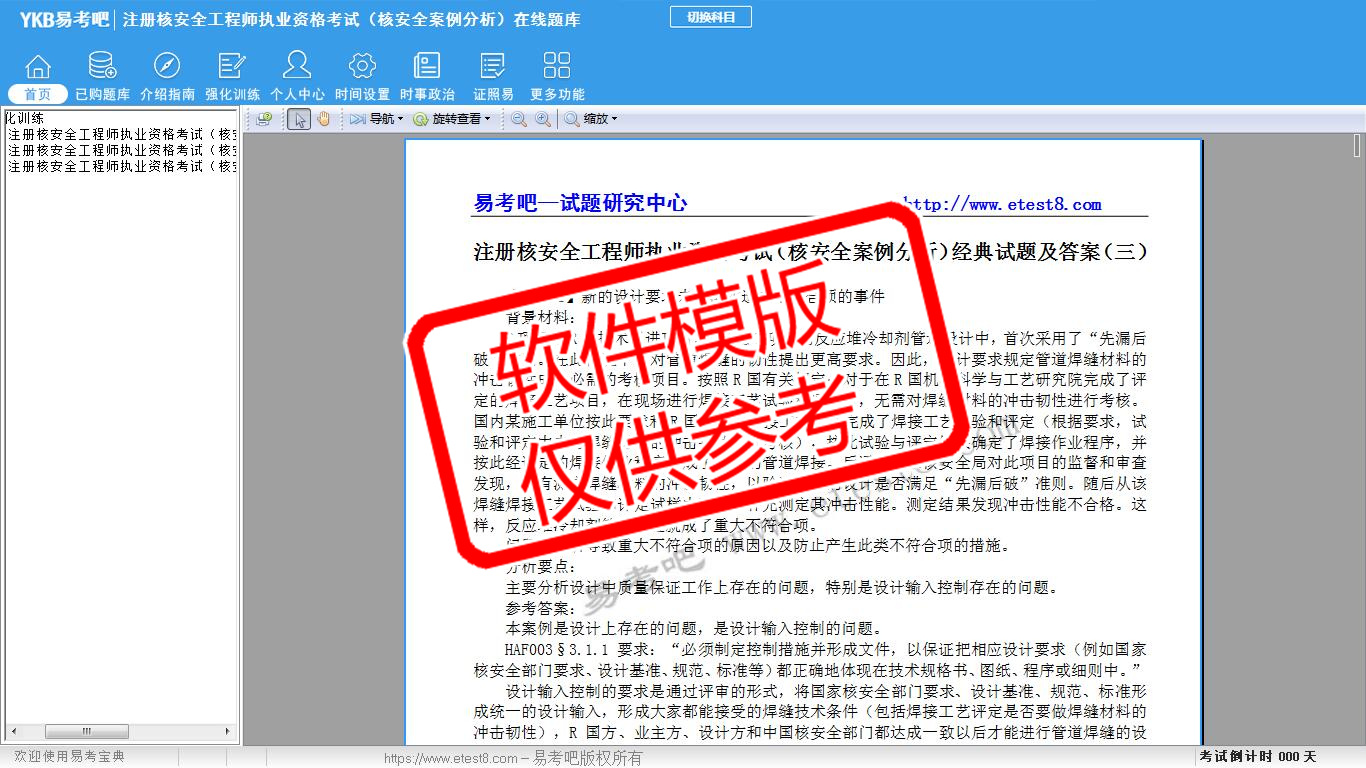Zoom in the document with plus magnifier
This screenshot has width=1366, height=768.
click(542, 119)
